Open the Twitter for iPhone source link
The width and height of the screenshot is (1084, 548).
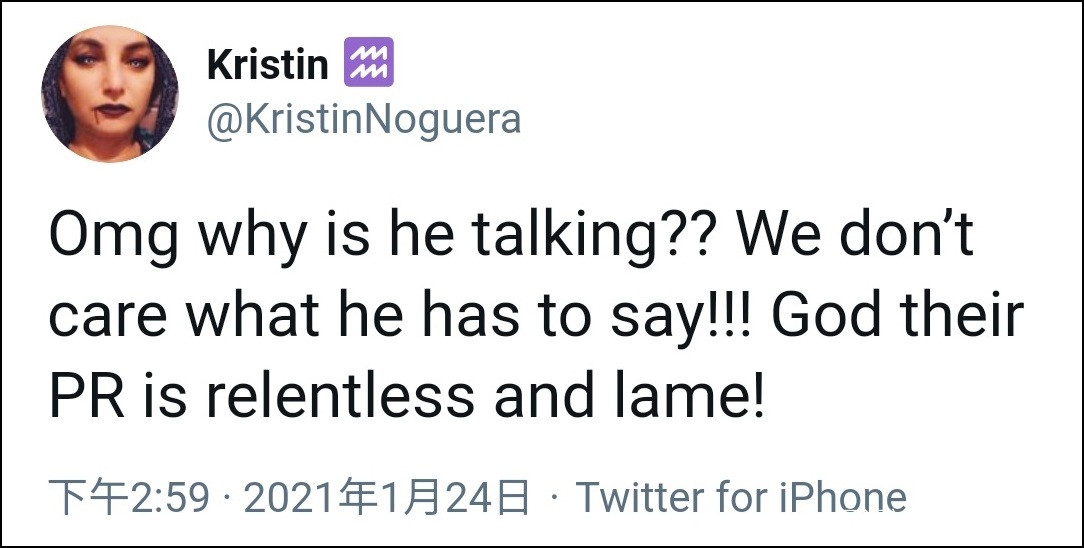pyautogui.click(x=741, y=497)
